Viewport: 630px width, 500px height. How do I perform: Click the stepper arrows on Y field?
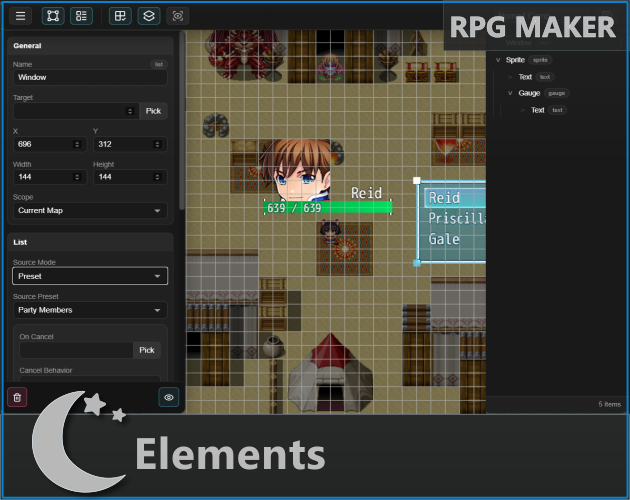click(x=158, y=144)
